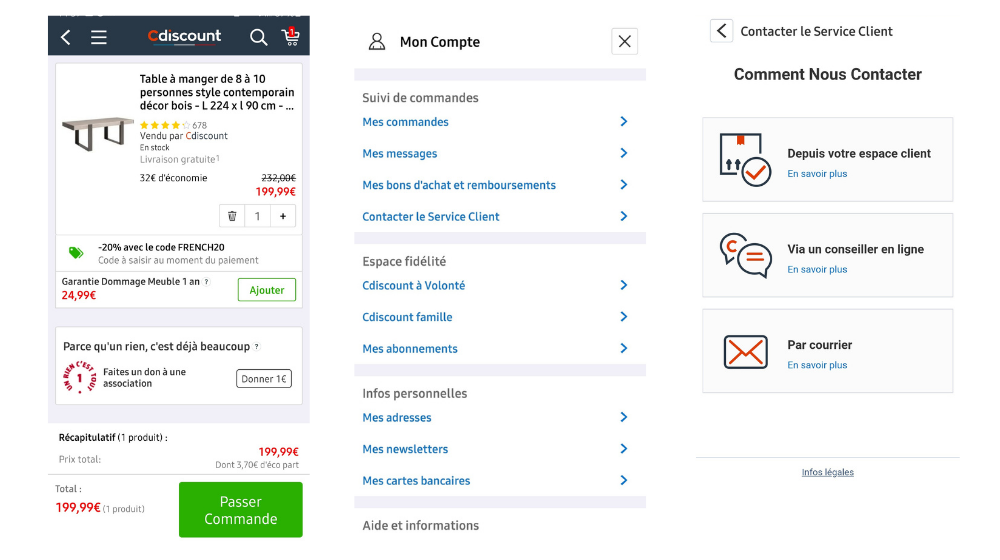Screen dimensions: 1000x560
Task: Select the Mes adresses link
Action: click(x=397, y=418)
